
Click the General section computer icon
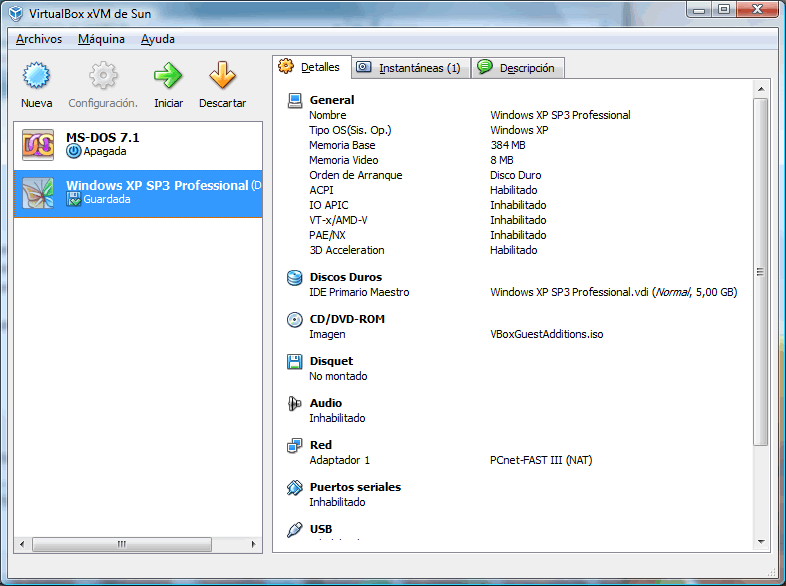point(295,100)
